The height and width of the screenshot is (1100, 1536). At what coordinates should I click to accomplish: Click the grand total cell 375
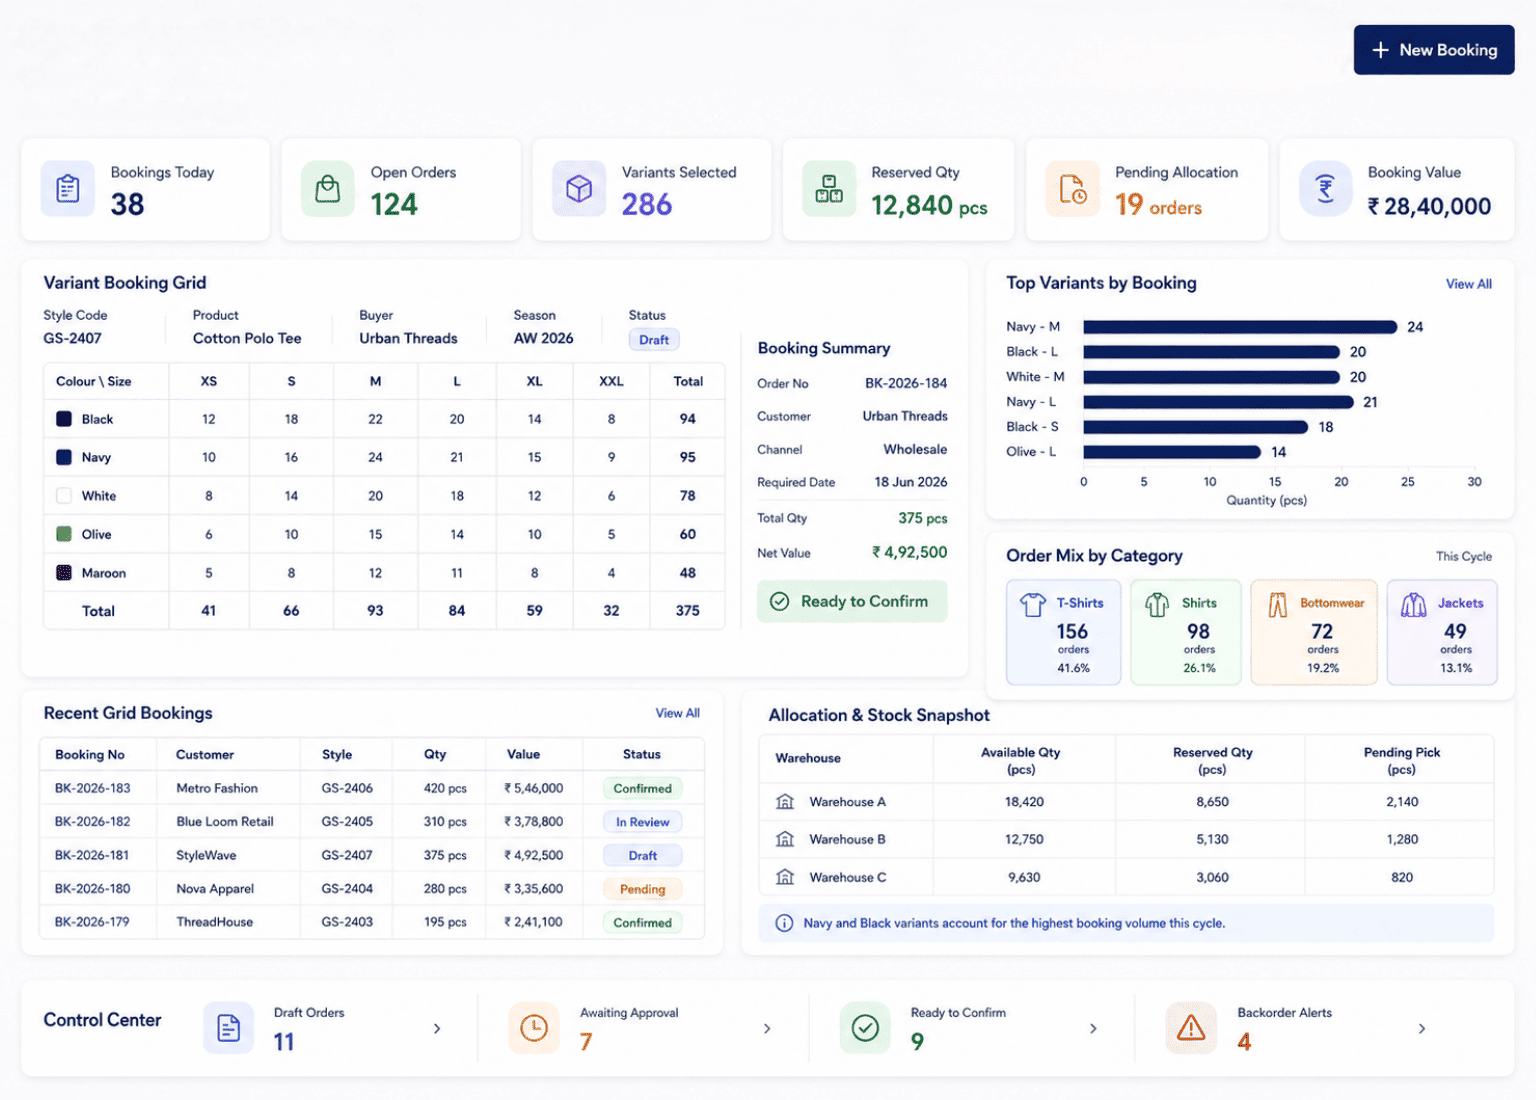tap(688, 610)
